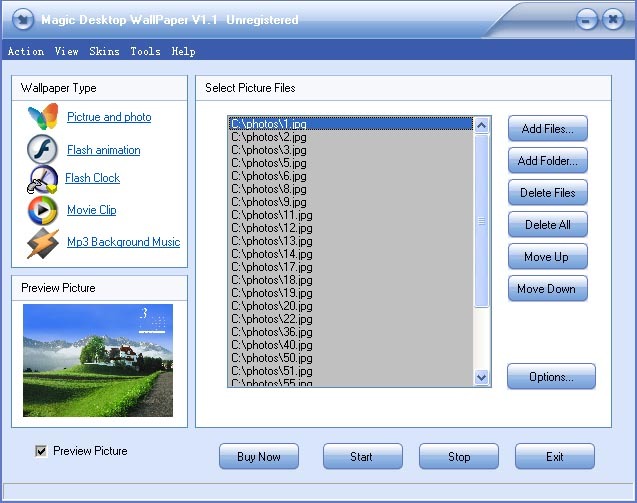Click the file list scroll up arrow
The width and height of the screenshot is (637, 503).
point(481,125)
